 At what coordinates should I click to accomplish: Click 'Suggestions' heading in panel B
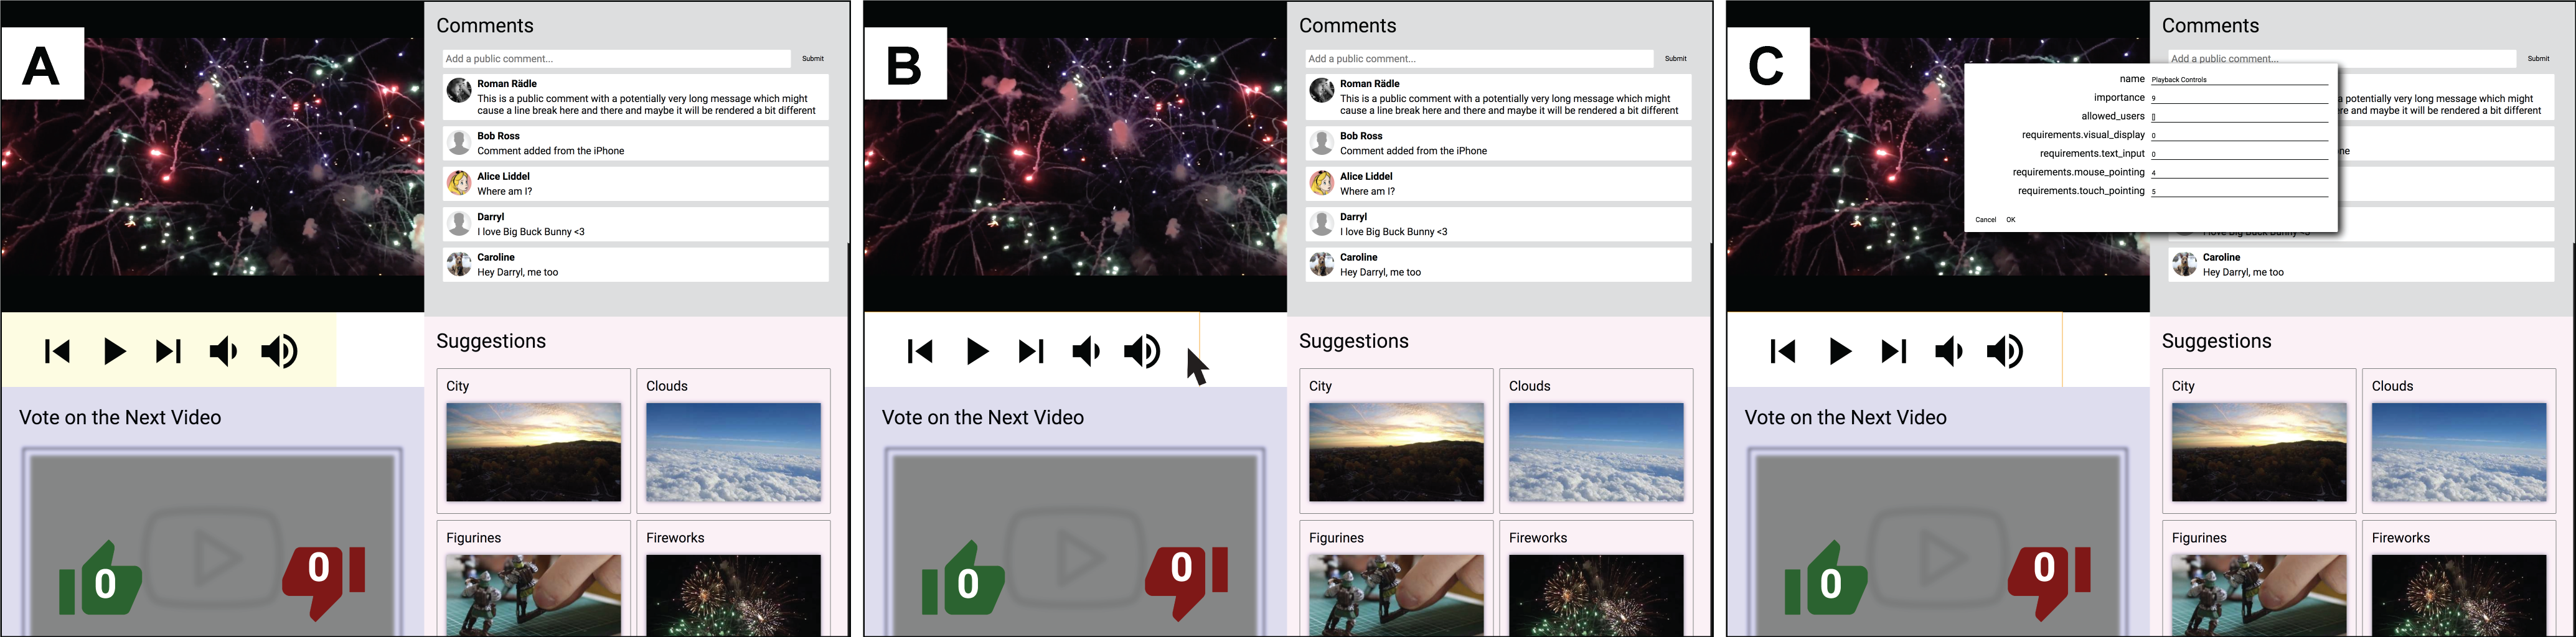click(1354, 341)
